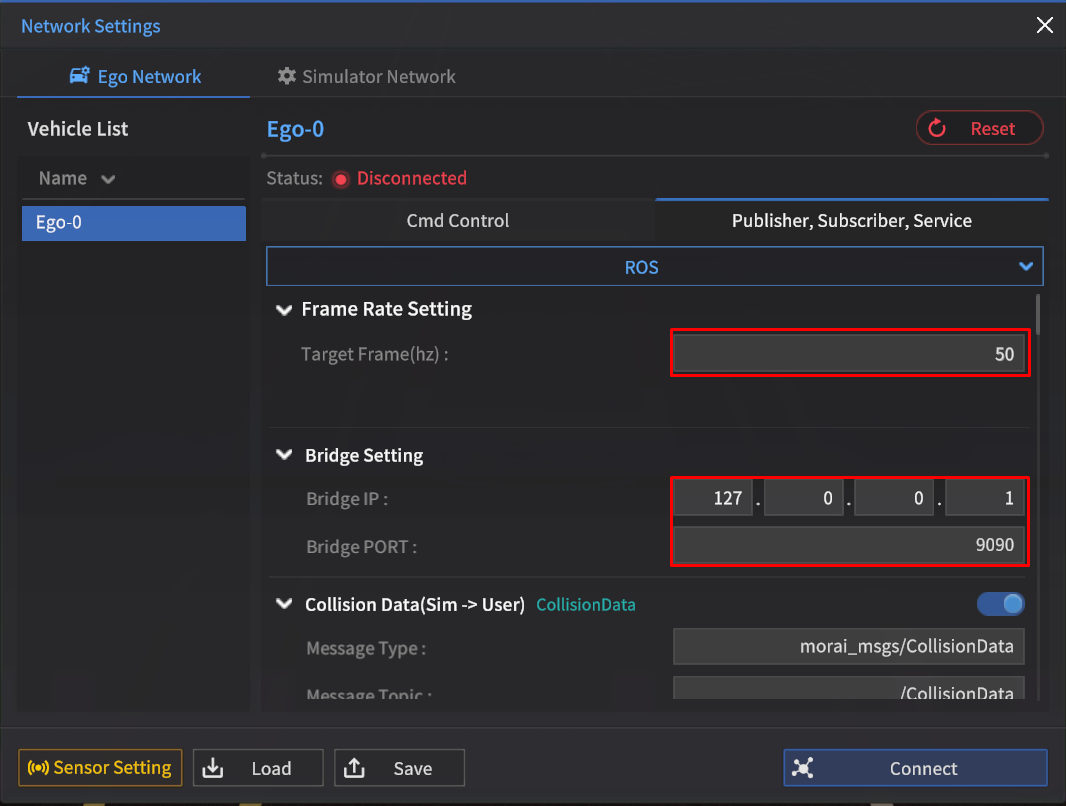Click the Load file button

[x=258, y=768]
